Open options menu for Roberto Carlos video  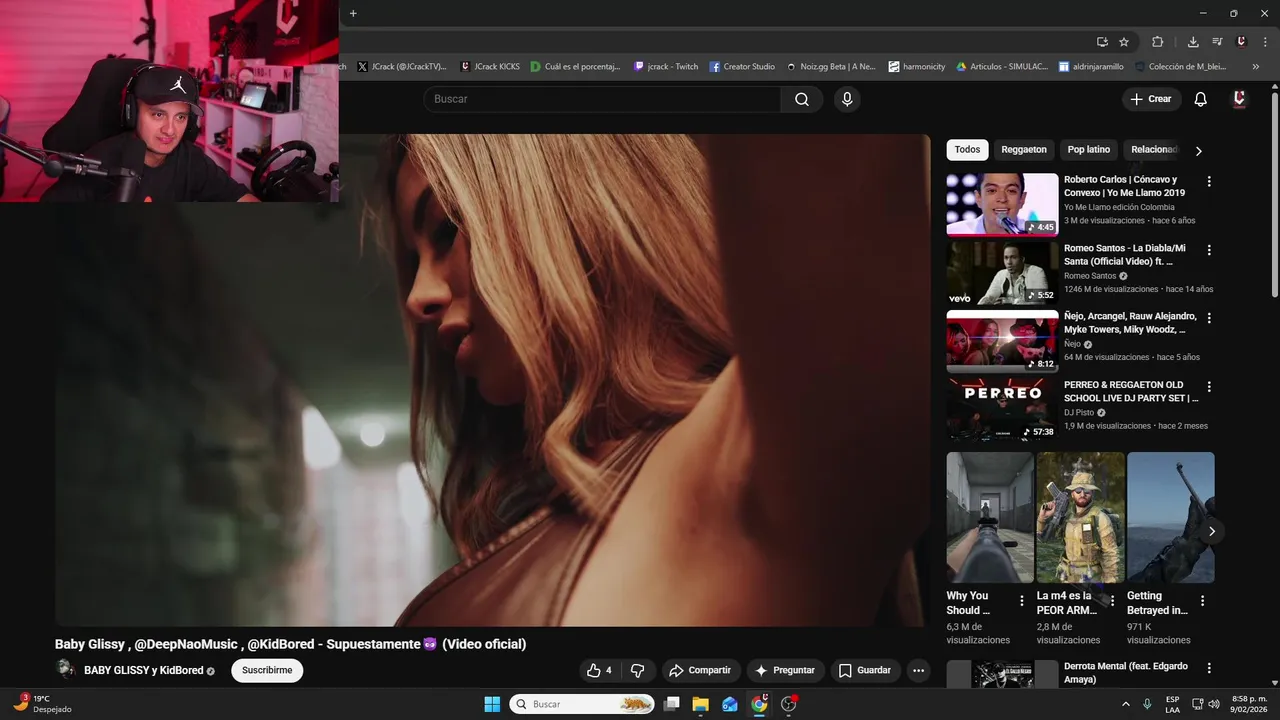1209,182
